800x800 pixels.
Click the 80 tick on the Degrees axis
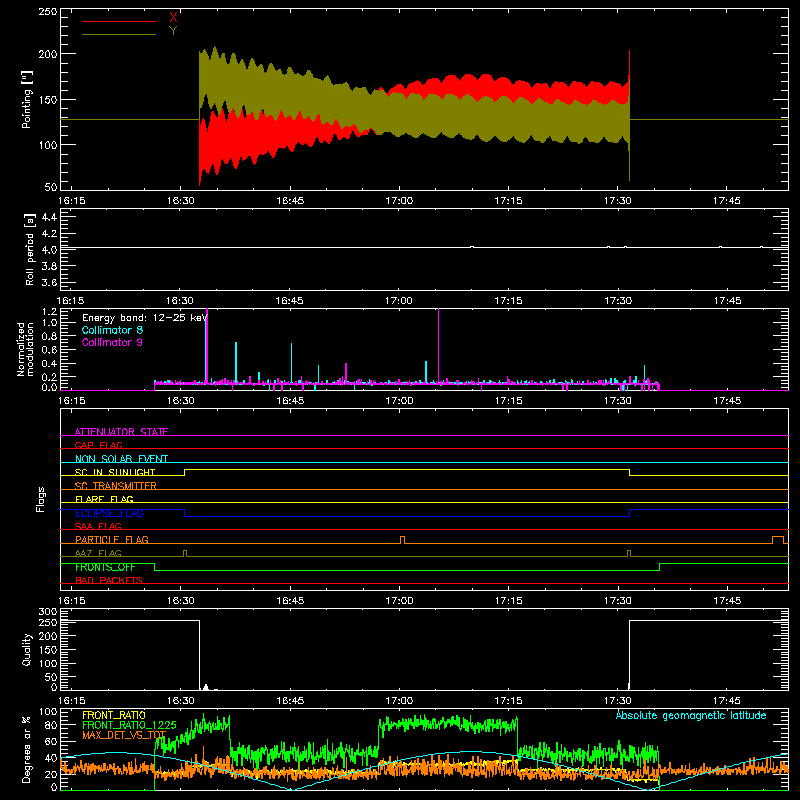click(51, 725)
